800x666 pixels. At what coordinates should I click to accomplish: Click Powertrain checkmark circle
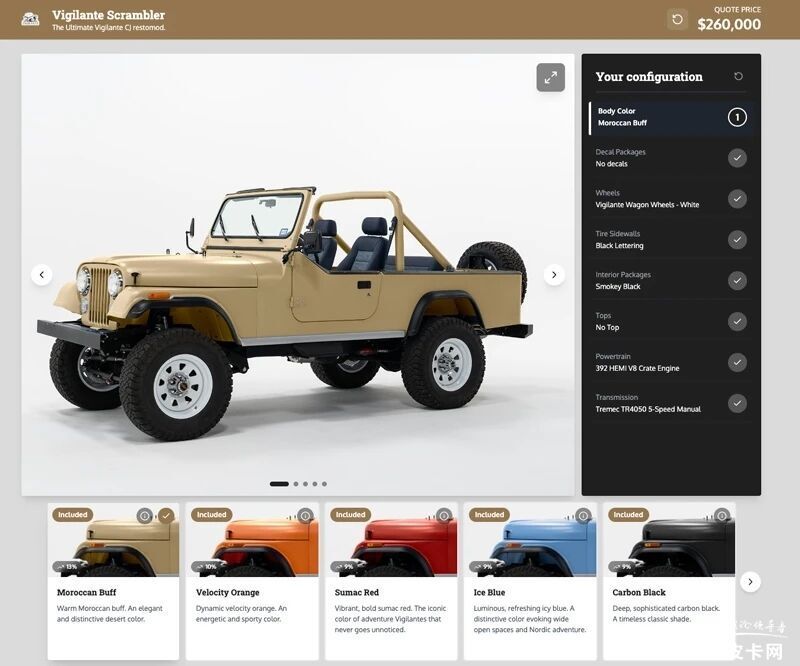coord(737,362)
